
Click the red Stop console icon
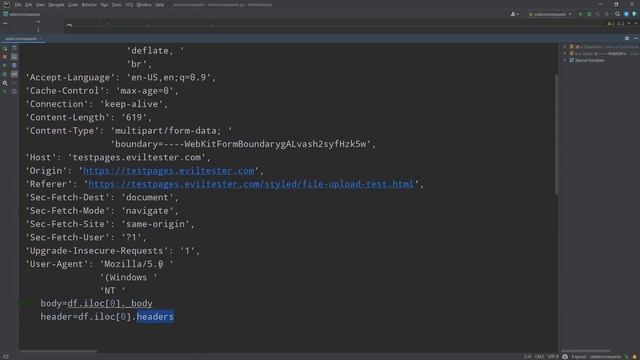5,57
